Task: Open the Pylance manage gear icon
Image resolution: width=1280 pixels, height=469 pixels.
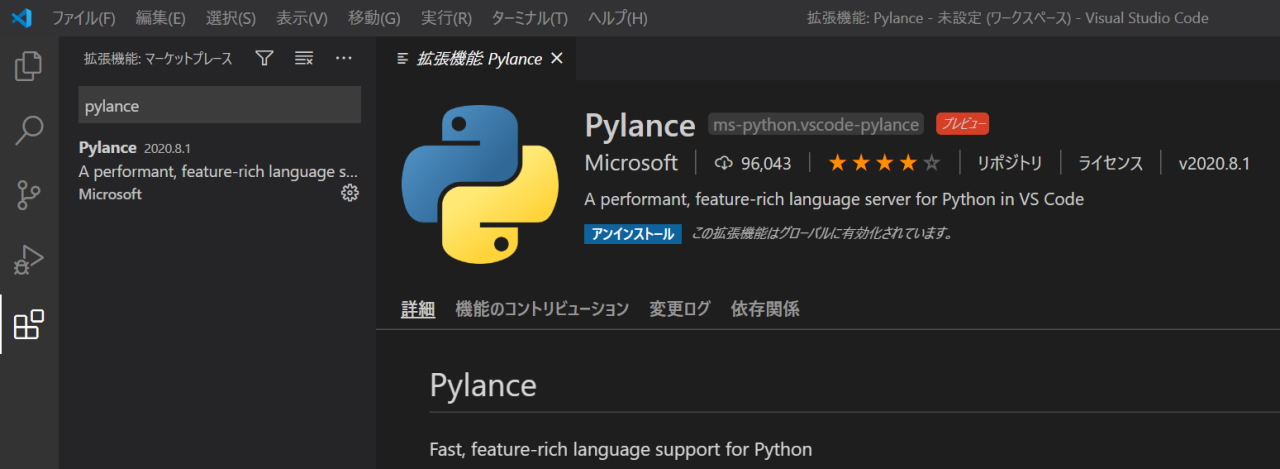Action: pyautogui.click(x=349, y=193)
